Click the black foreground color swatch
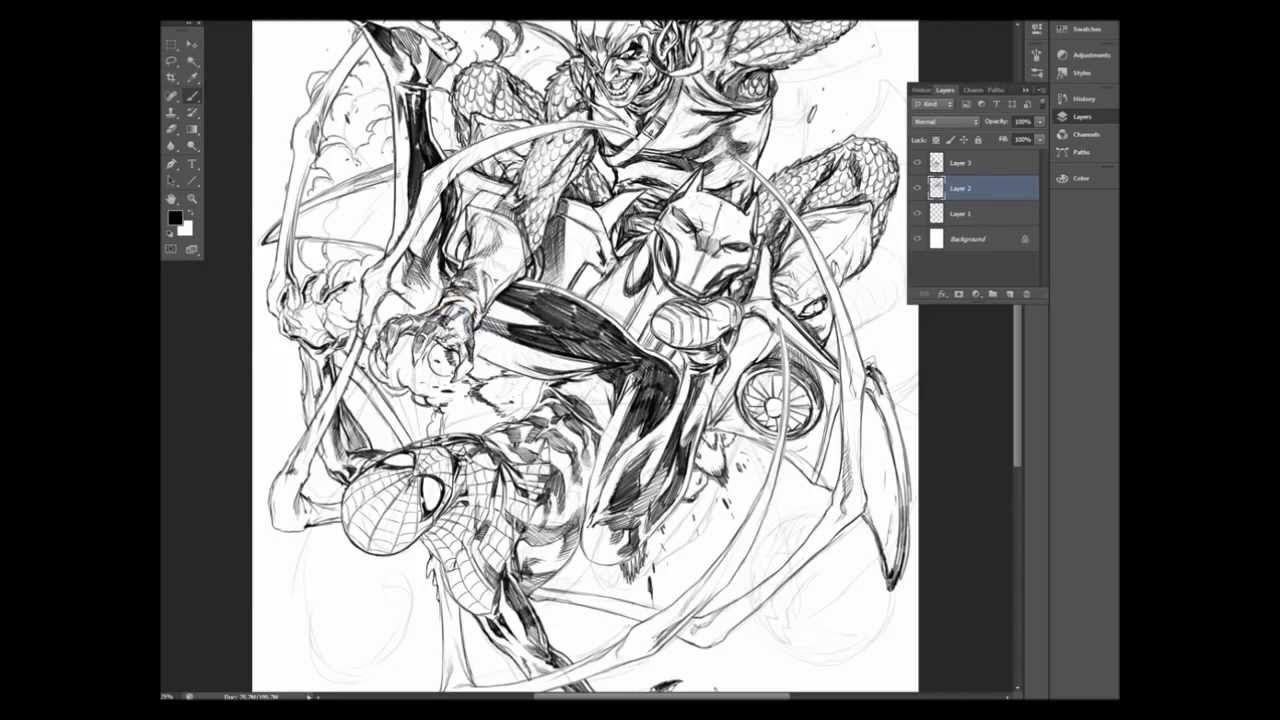This screenshot has height=720, width=1280. [174, 216]
